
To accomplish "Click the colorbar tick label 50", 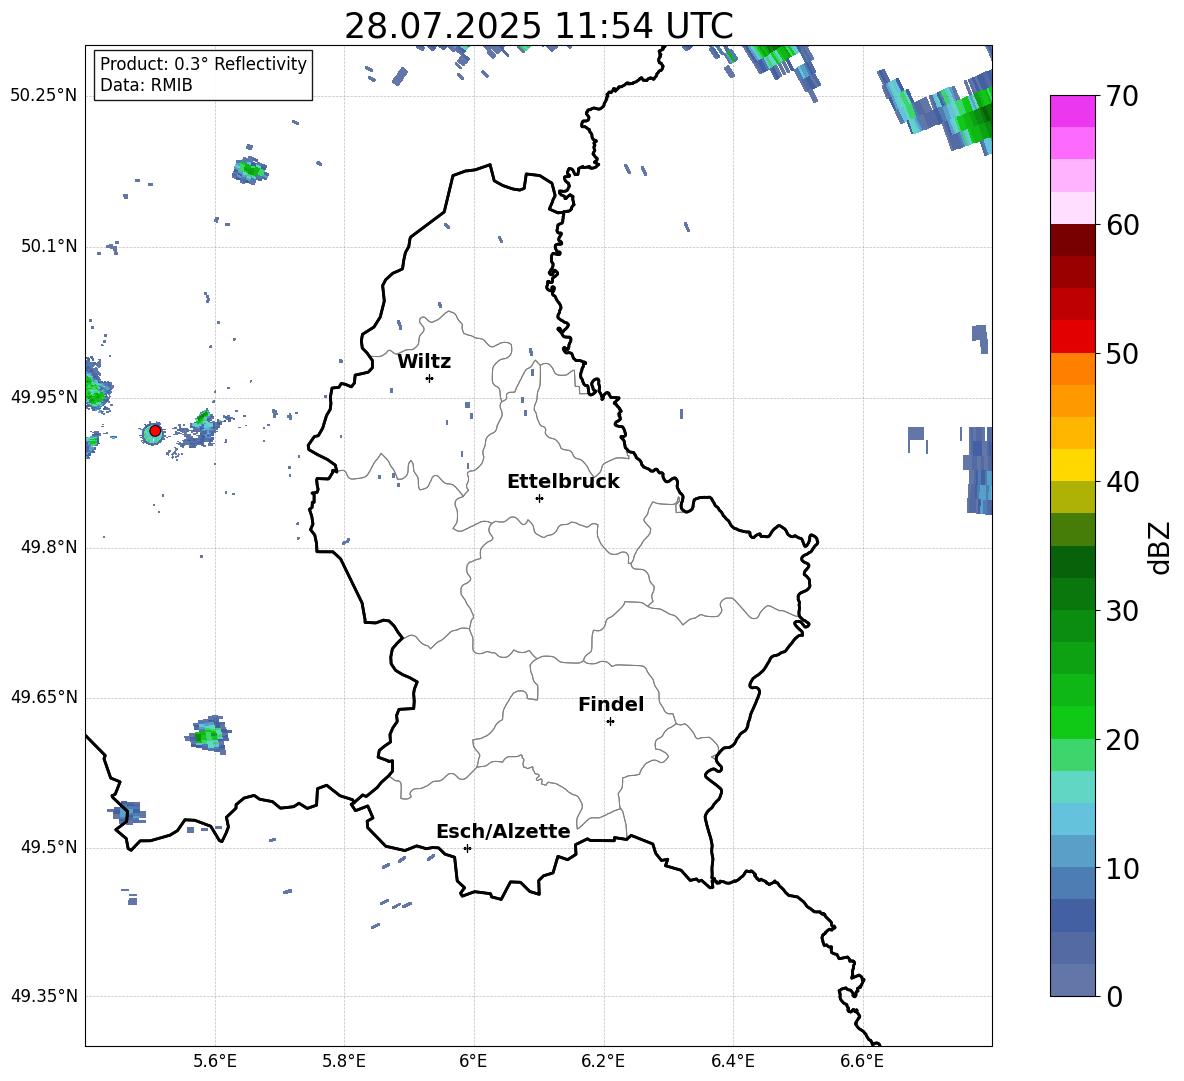I will (x=1122, y=354).
